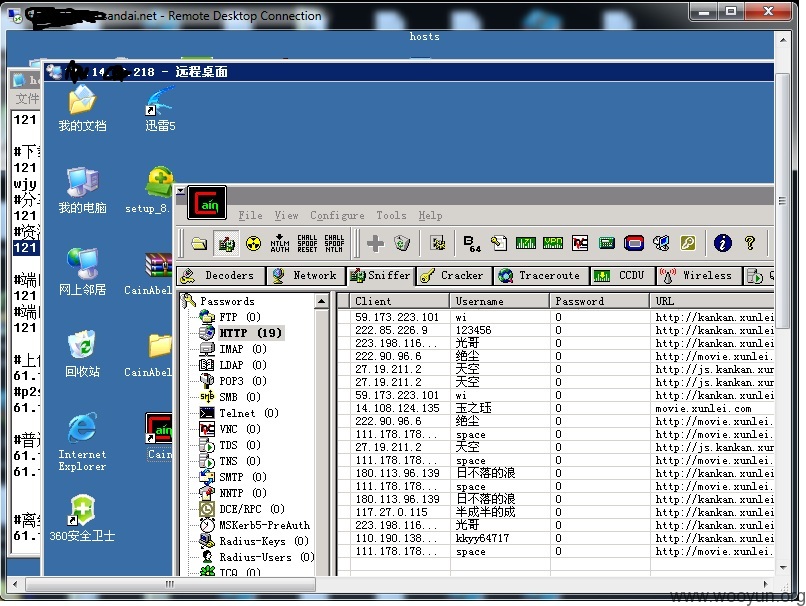Open the 360安全卫士 desktop icon
The width and height of the screenshot is (806, 606).
(x=82, y=518)
